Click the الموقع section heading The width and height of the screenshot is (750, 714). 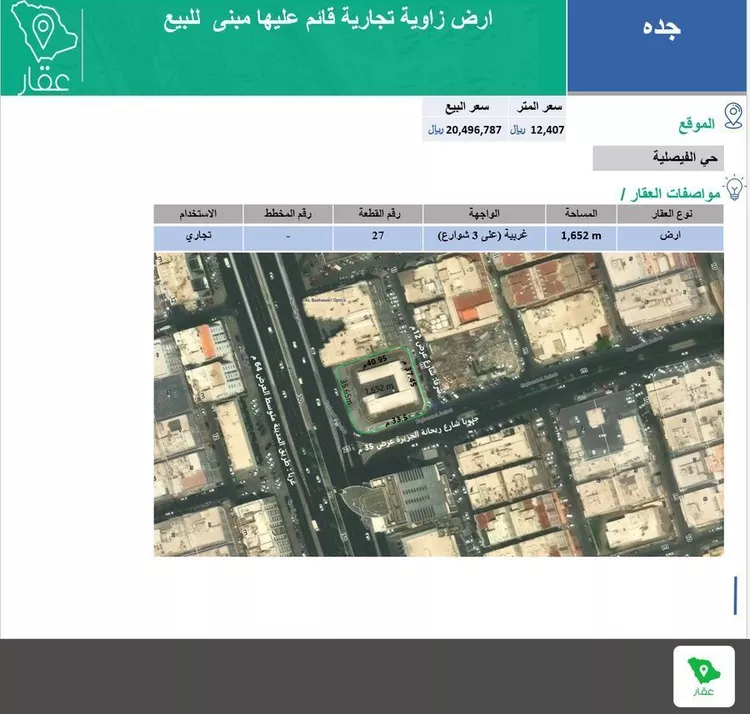(696, 124)
